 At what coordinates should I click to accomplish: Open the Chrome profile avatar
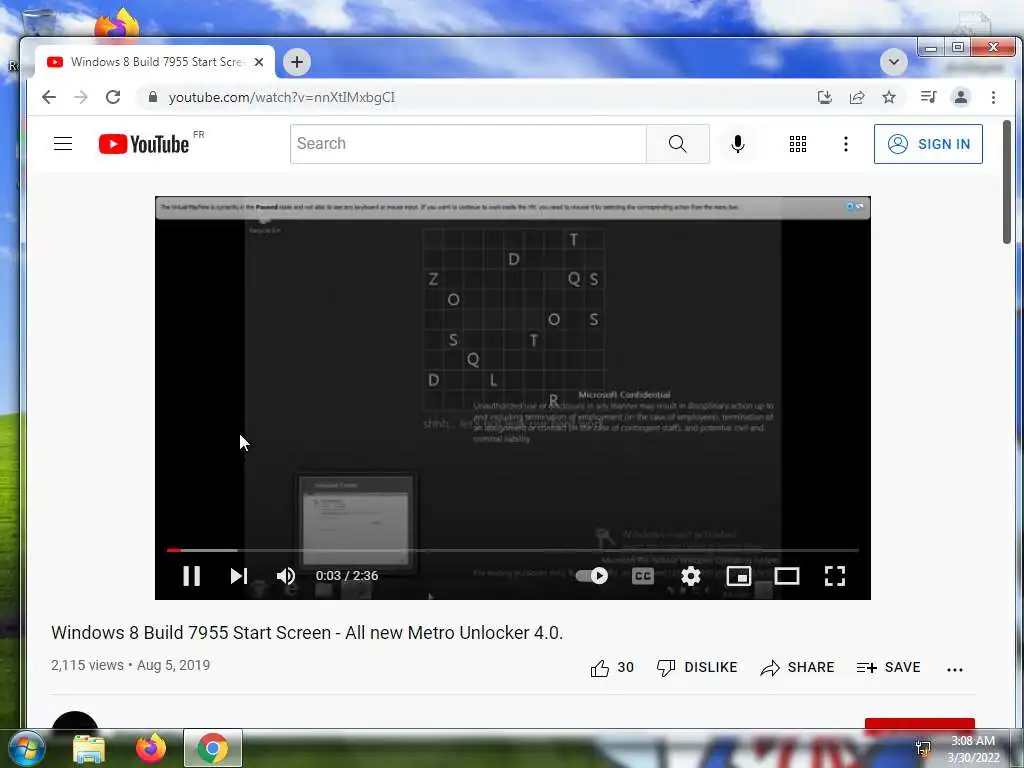961,97
